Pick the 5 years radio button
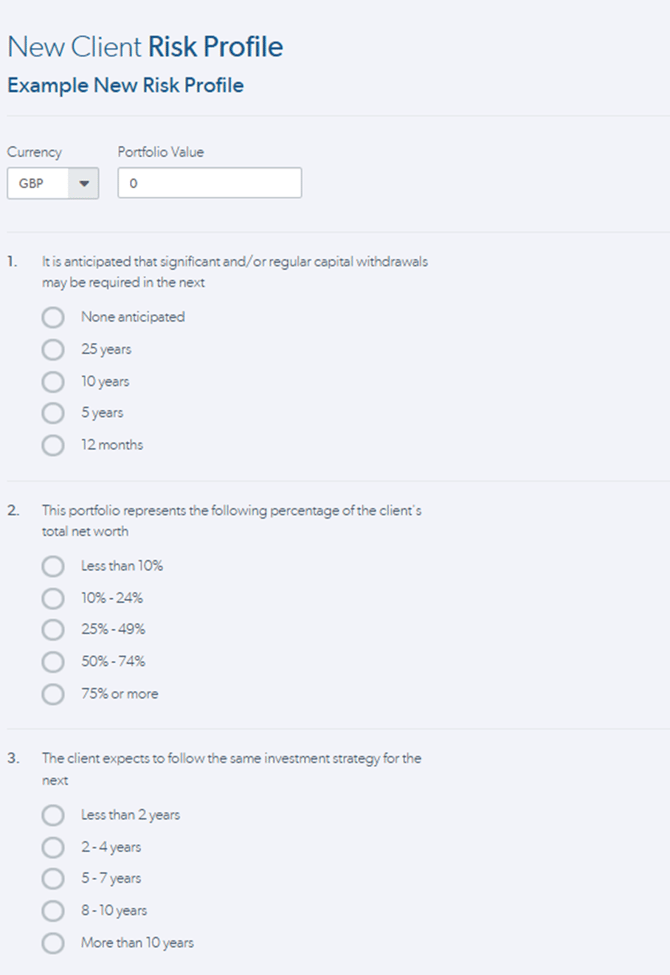 click(53, 413)
